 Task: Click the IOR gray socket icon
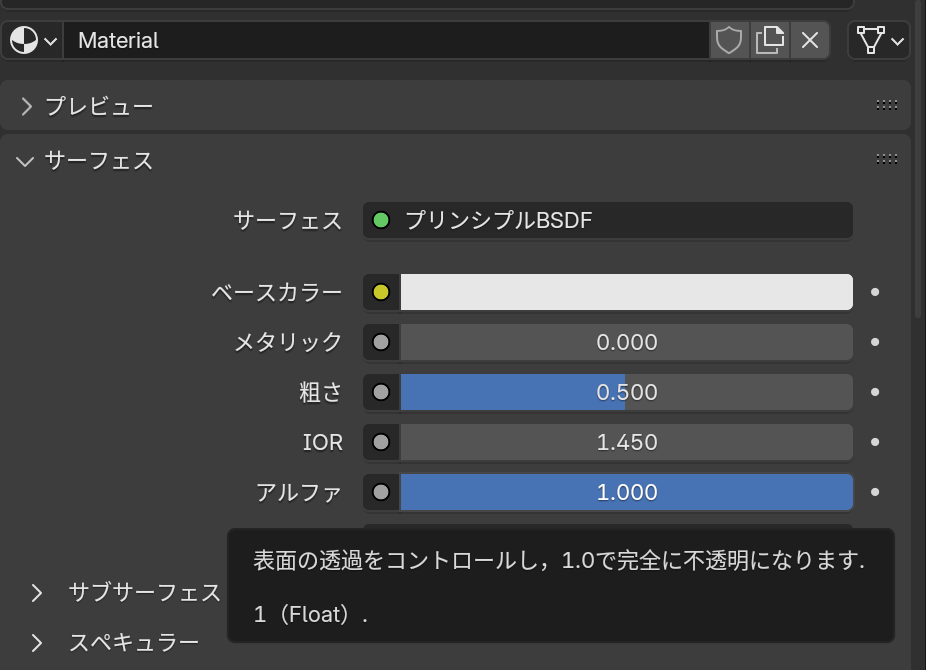(x=381, y=442)
